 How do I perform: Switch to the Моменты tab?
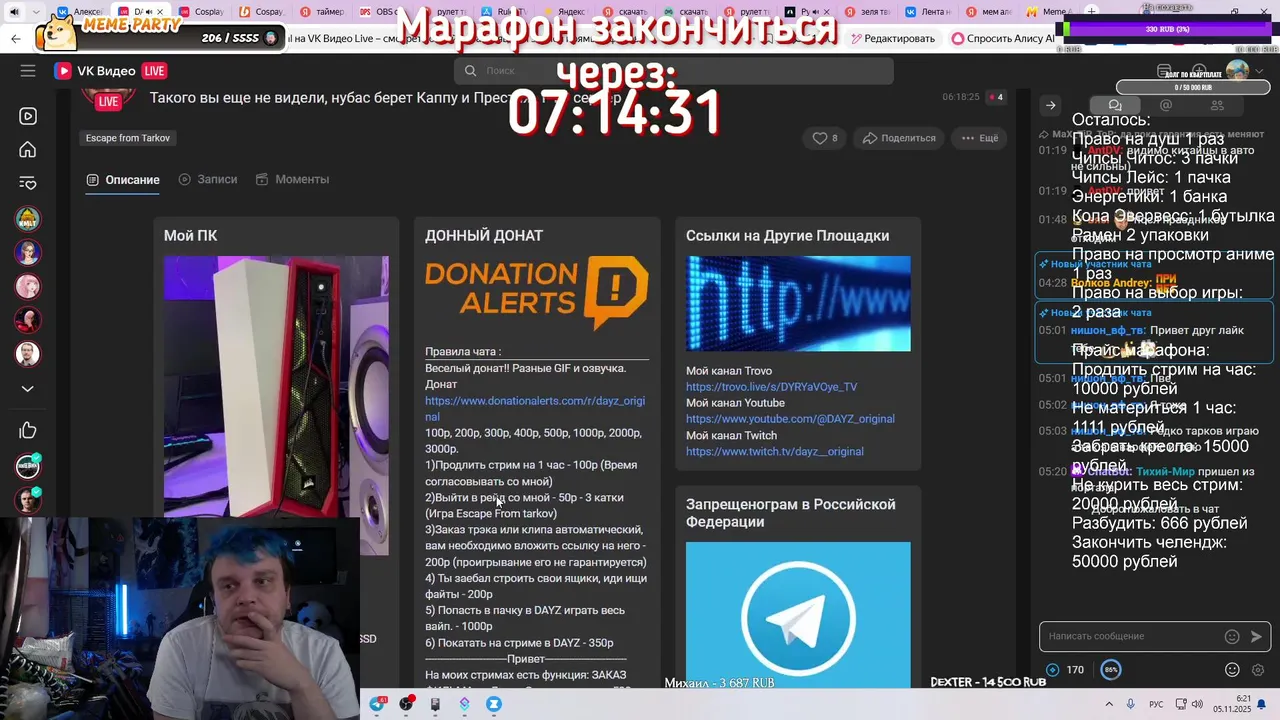tap(292, 179)
